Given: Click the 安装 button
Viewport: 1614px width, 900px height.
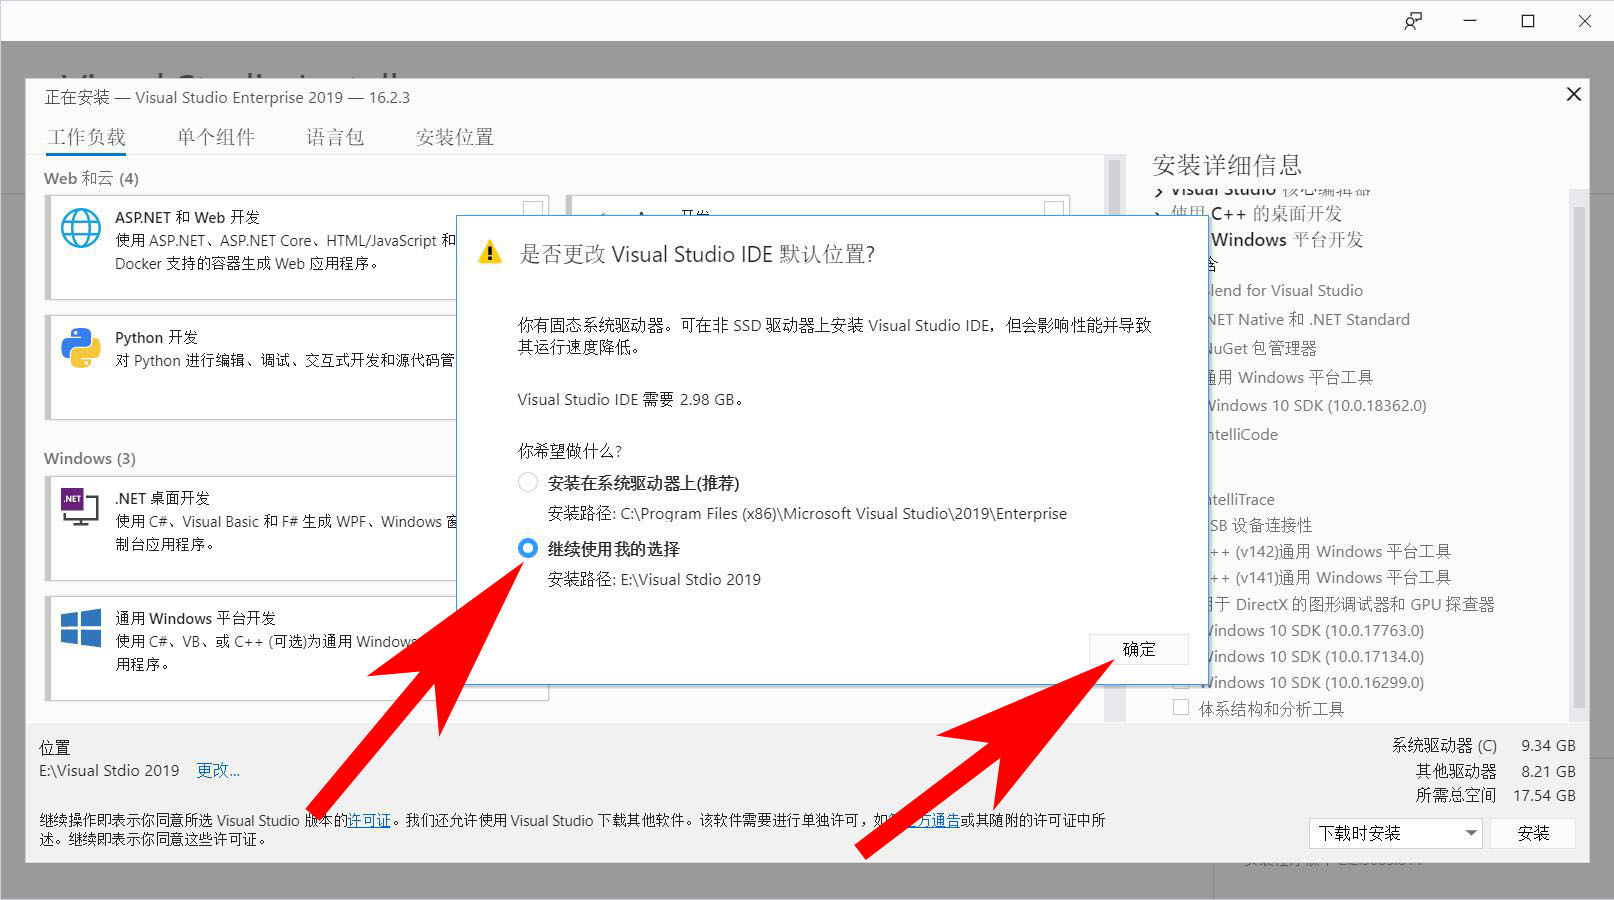Looking at the screenshot, I should tap(1533, 833).
